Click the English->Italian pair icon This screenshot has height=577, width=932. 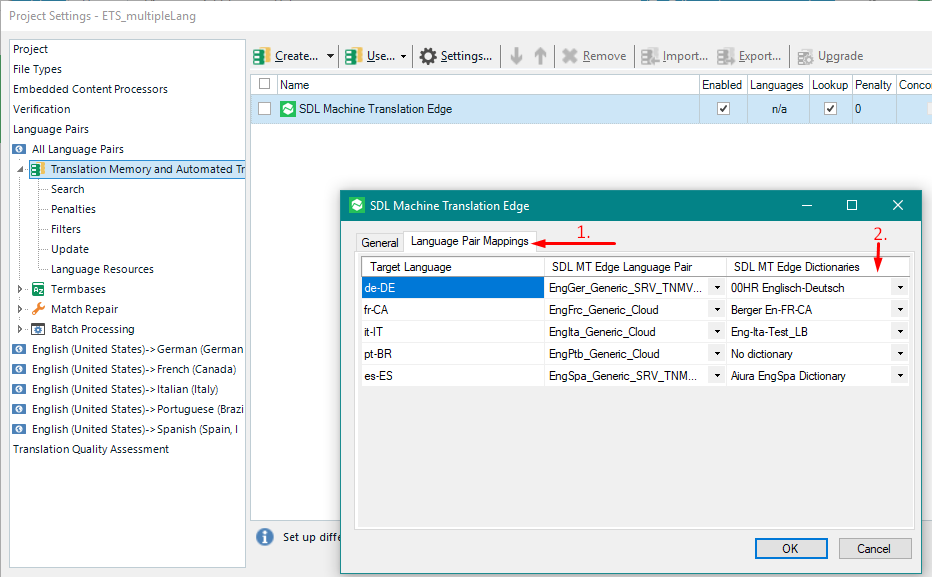click(x=20, y=389)
